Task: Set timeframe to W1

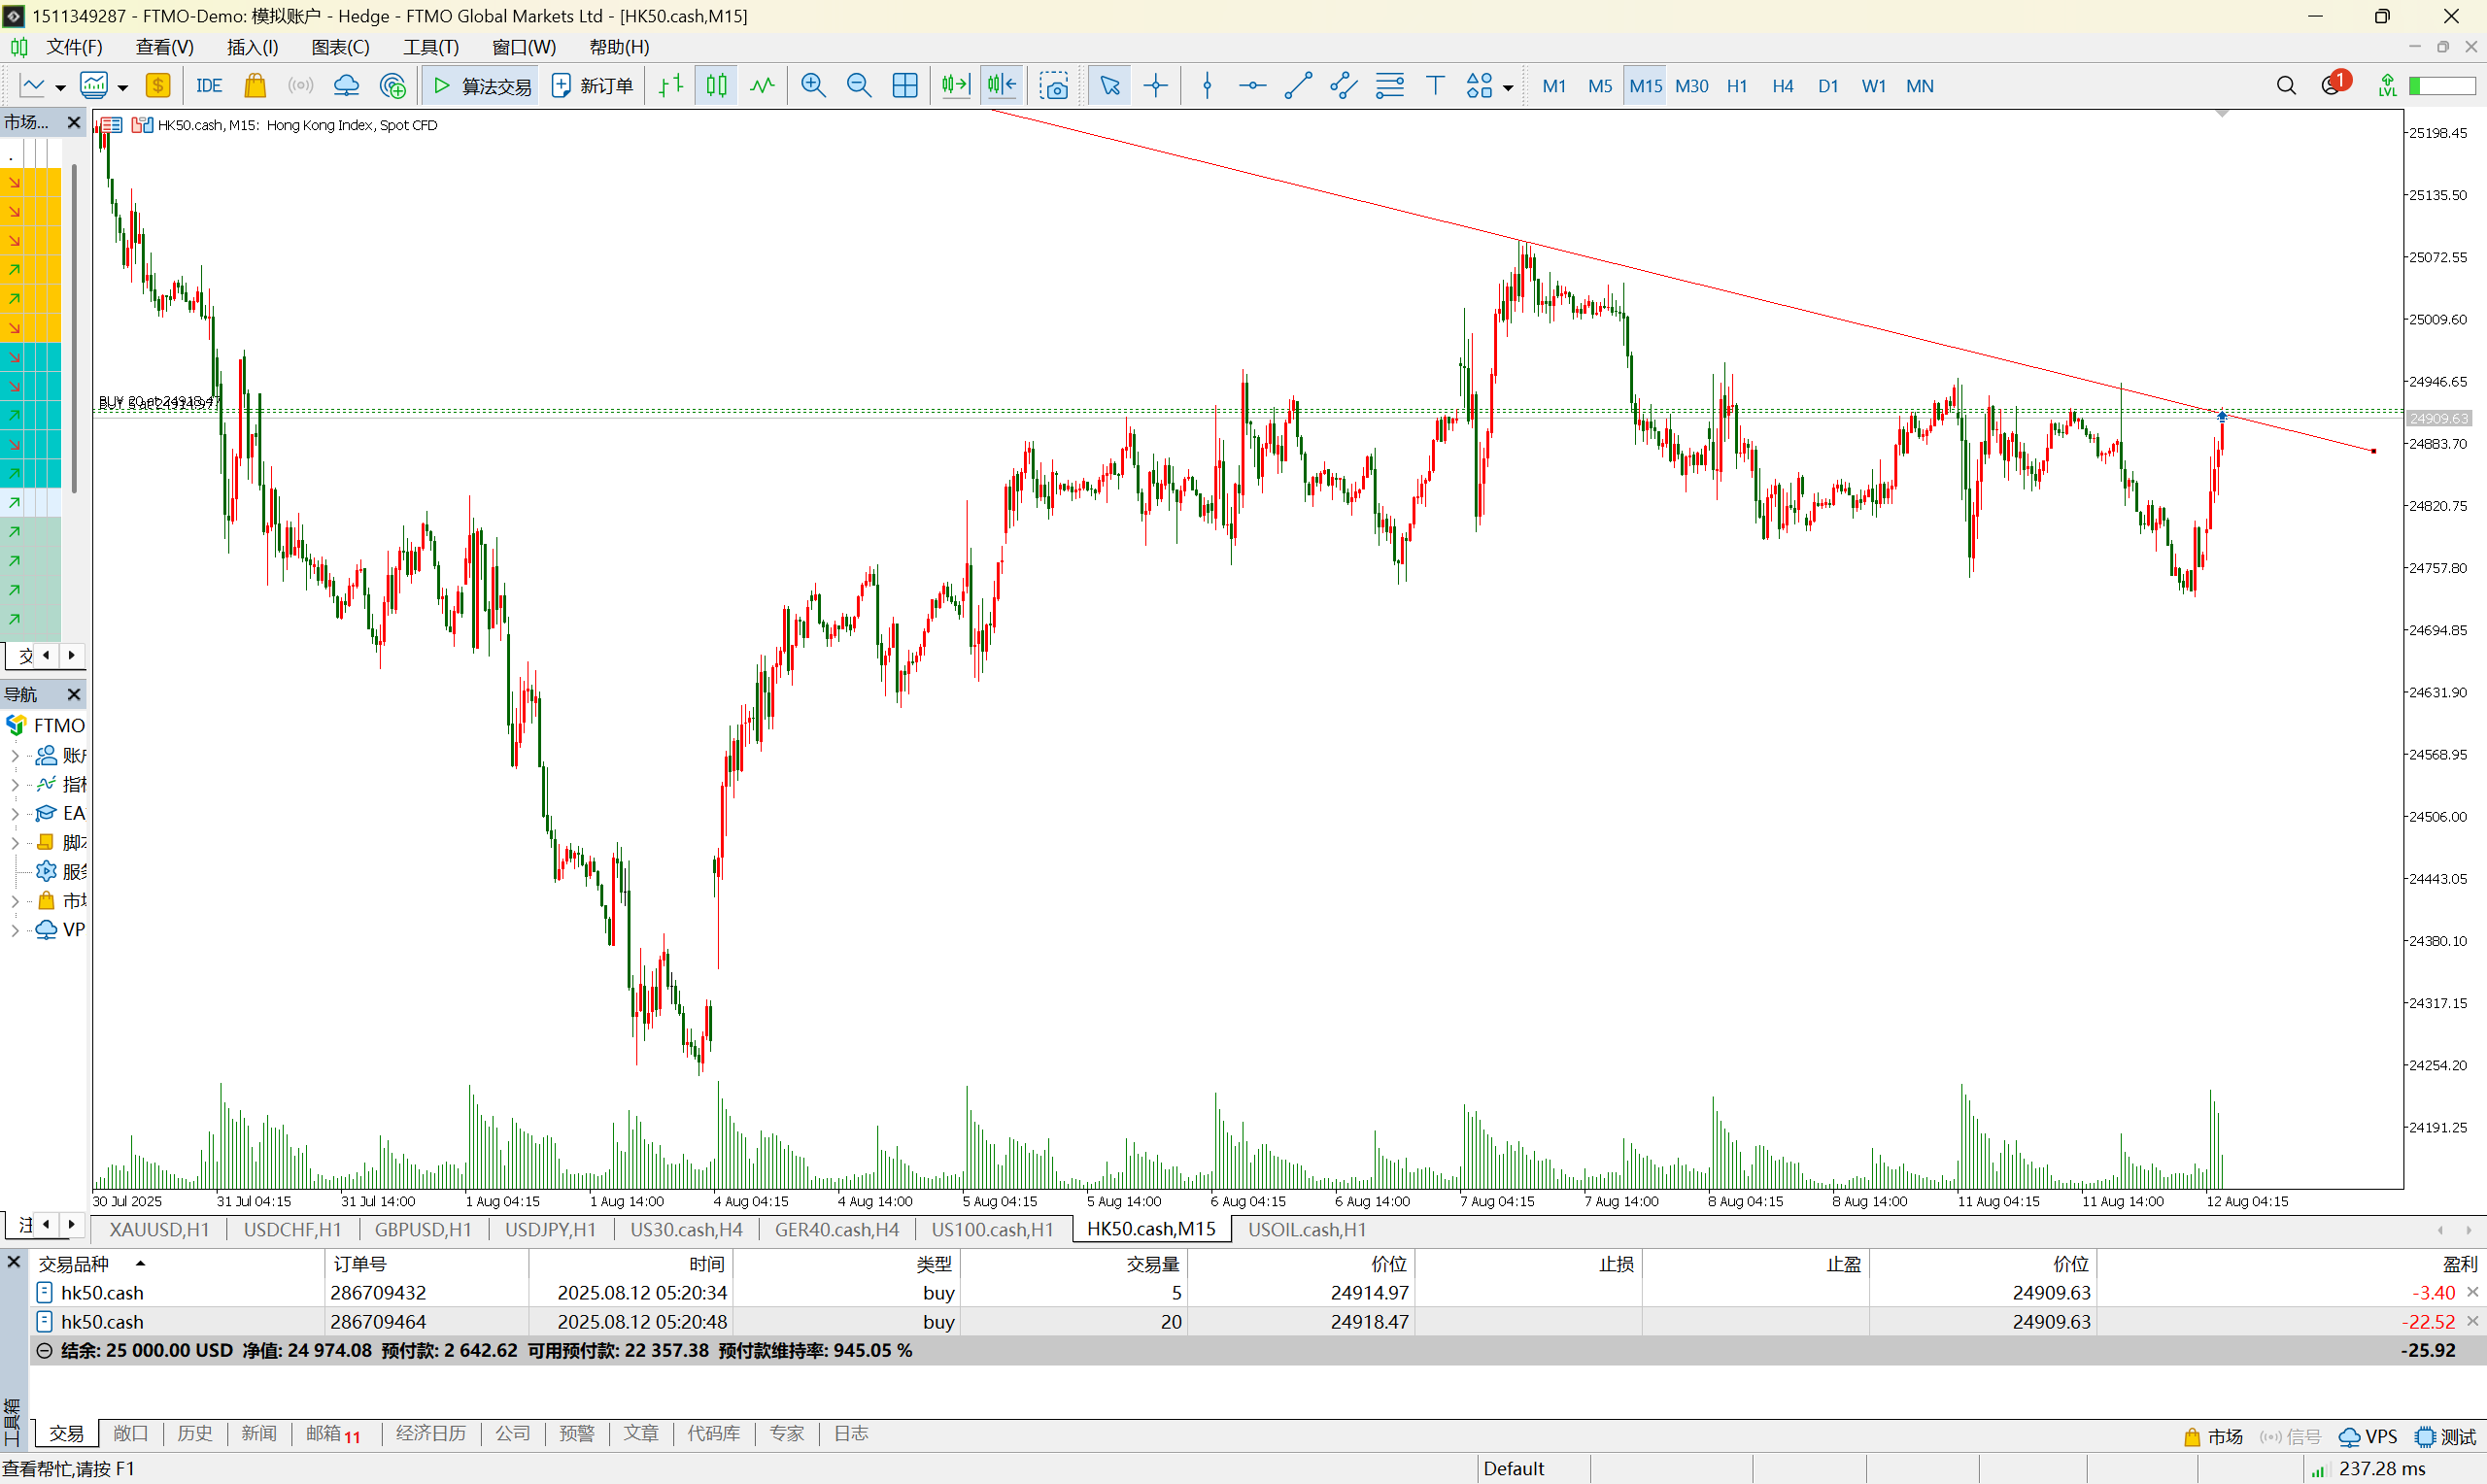Action: pyautogui.click(x=1874, y=86)
